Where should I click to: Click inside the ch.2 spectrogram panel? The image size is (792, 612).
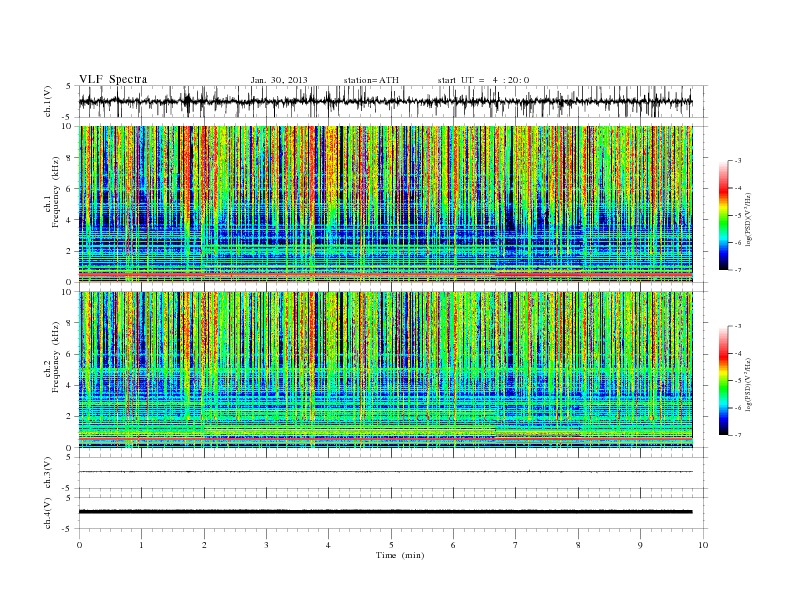386,370
